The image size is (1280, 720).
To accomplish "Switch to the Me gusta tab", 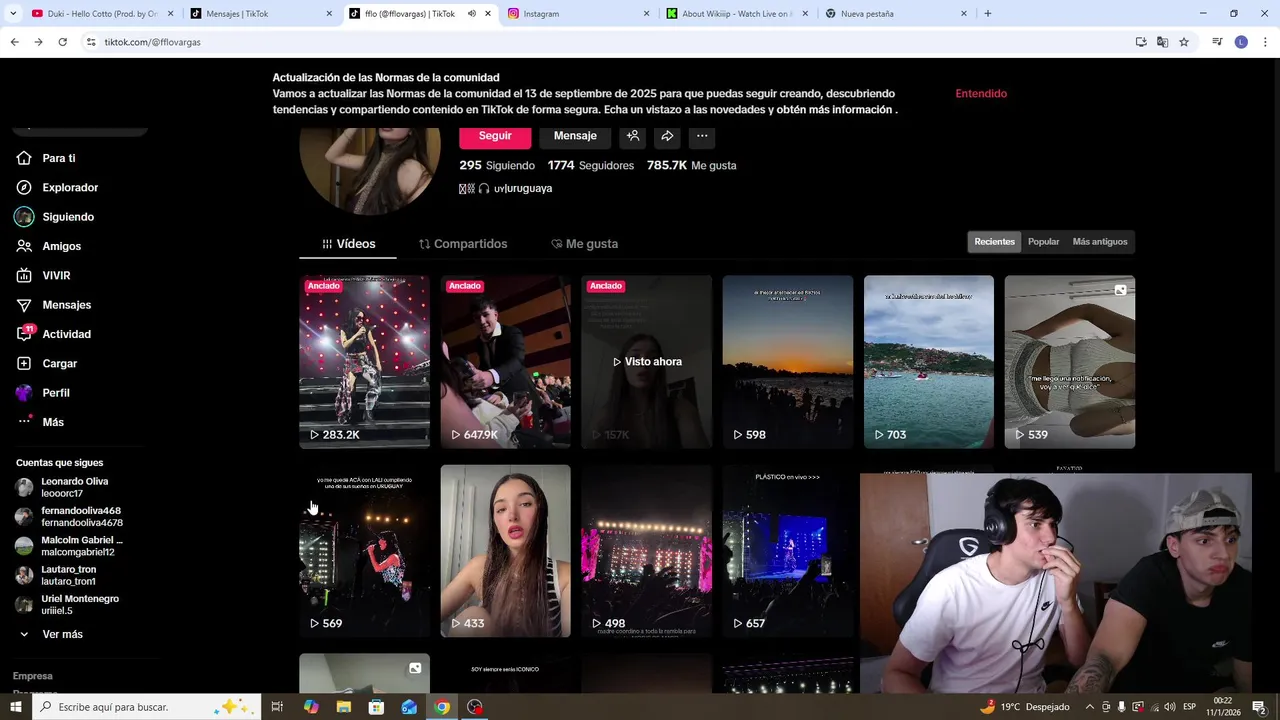I will pyautogui.click(x=585, y=244).
